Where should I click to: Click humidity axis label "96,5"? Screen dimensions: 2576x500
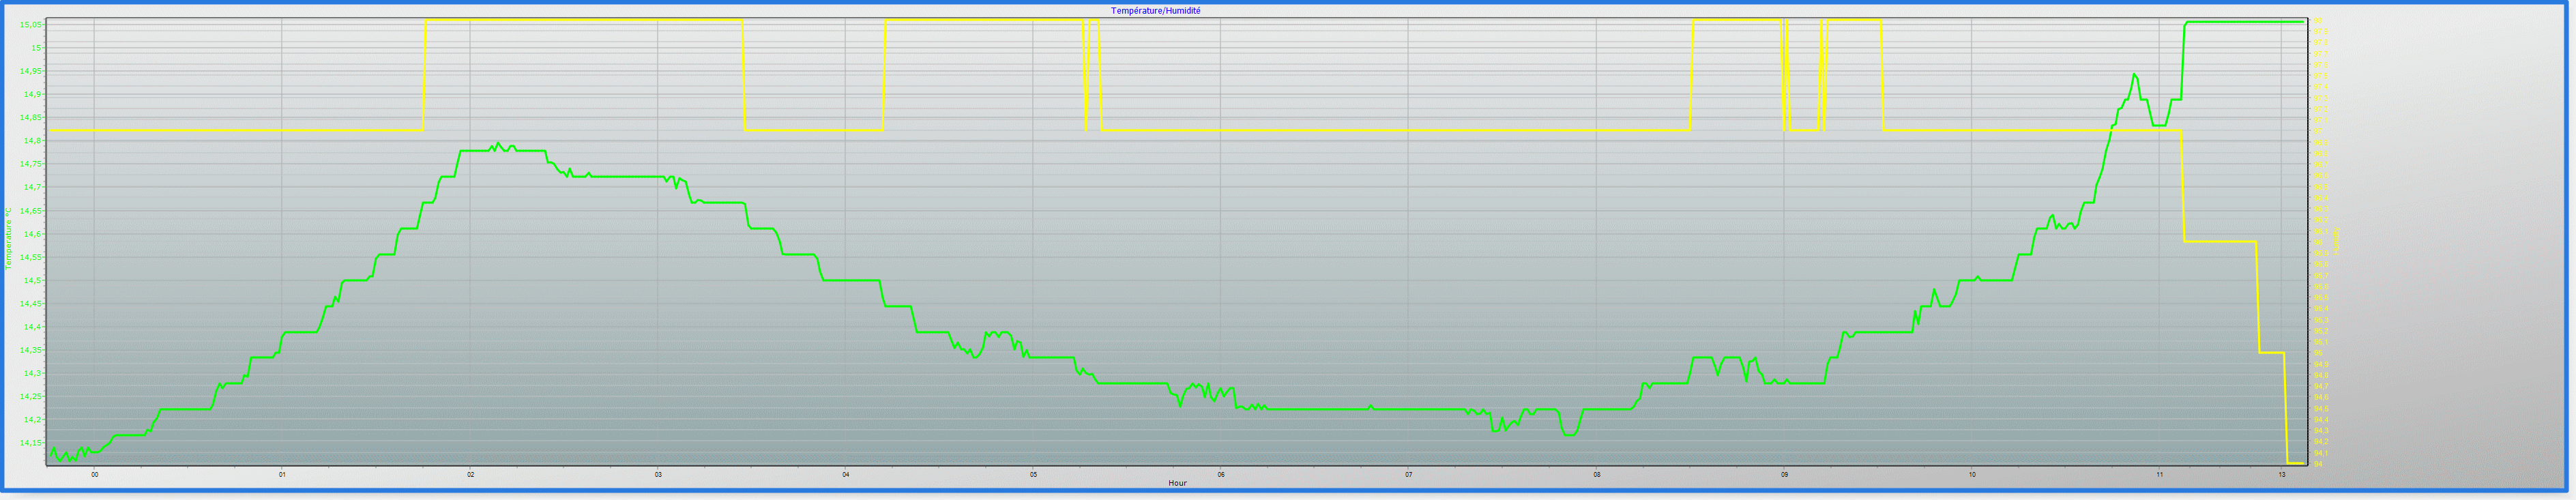2321,187
